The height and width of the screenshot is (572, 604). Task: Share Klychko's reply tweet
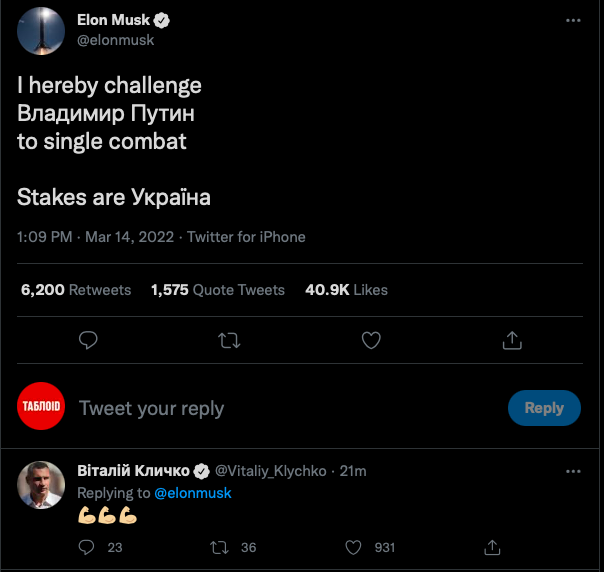point(492,547)
